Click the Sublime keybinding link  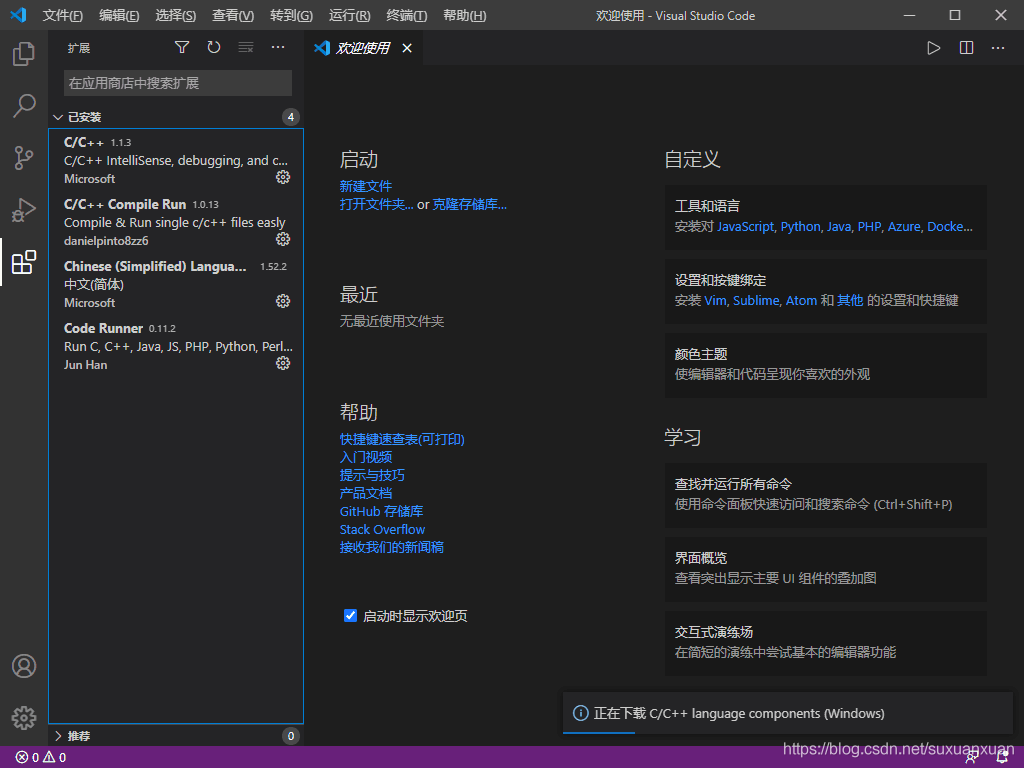coord(756,300)
